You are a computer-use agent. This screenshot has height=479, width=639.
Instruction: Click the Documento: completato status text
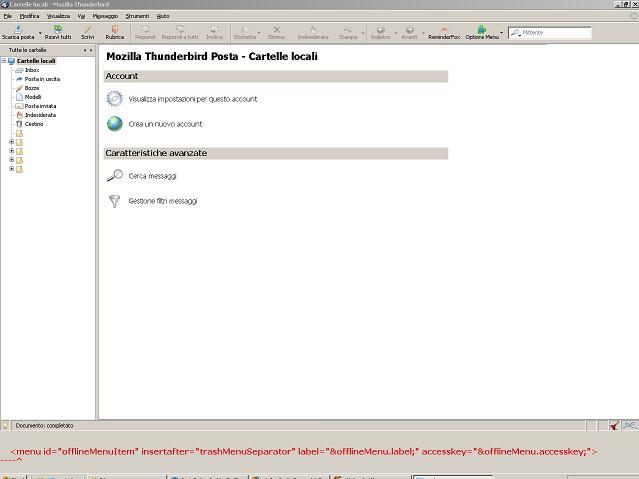[44, 426]
